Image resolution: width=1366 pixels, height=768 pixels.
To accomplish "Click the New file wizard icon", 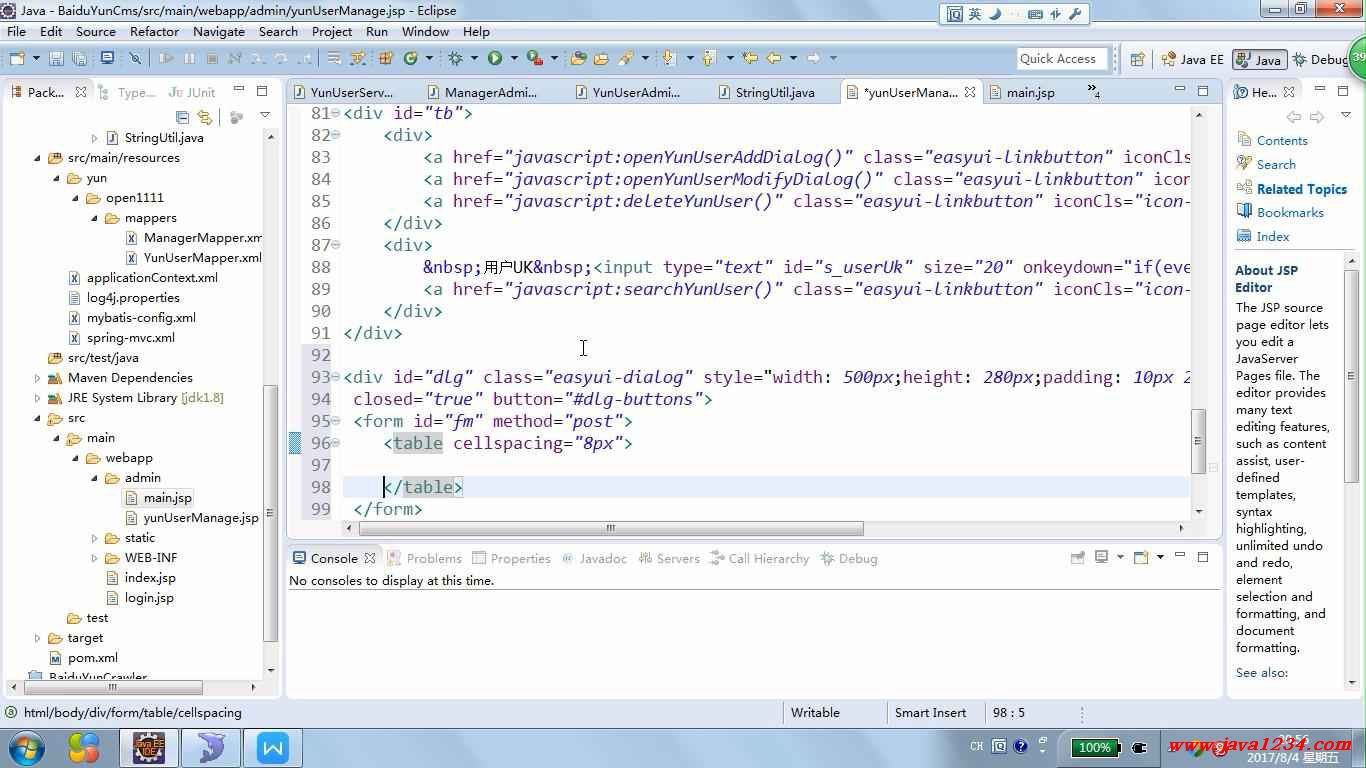I will tap(17, 58).
